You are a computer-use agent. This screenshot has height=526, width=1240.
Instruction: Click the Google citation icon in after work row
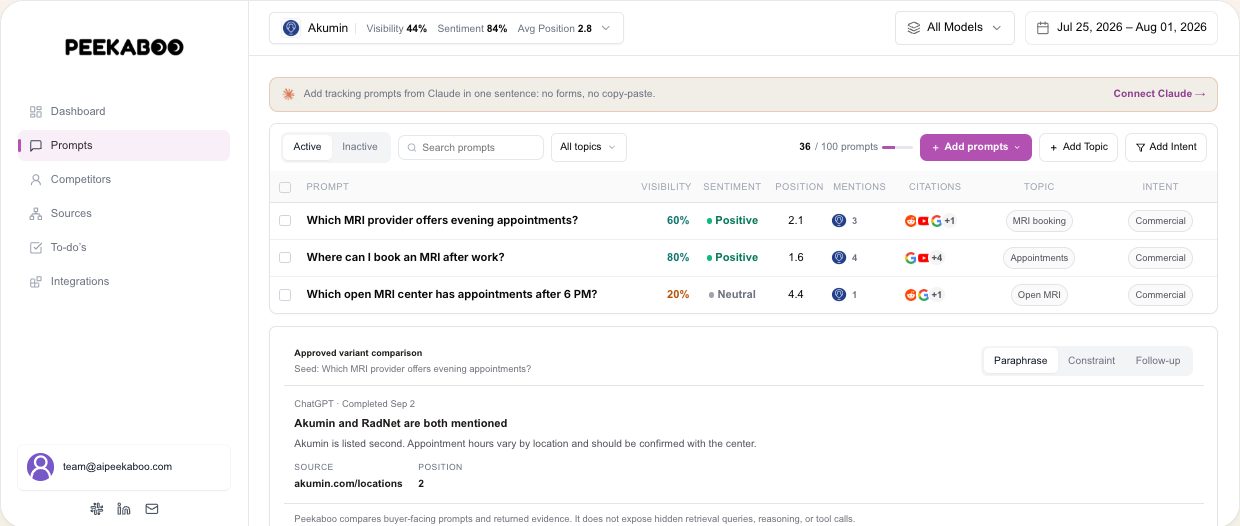(910, 258)
